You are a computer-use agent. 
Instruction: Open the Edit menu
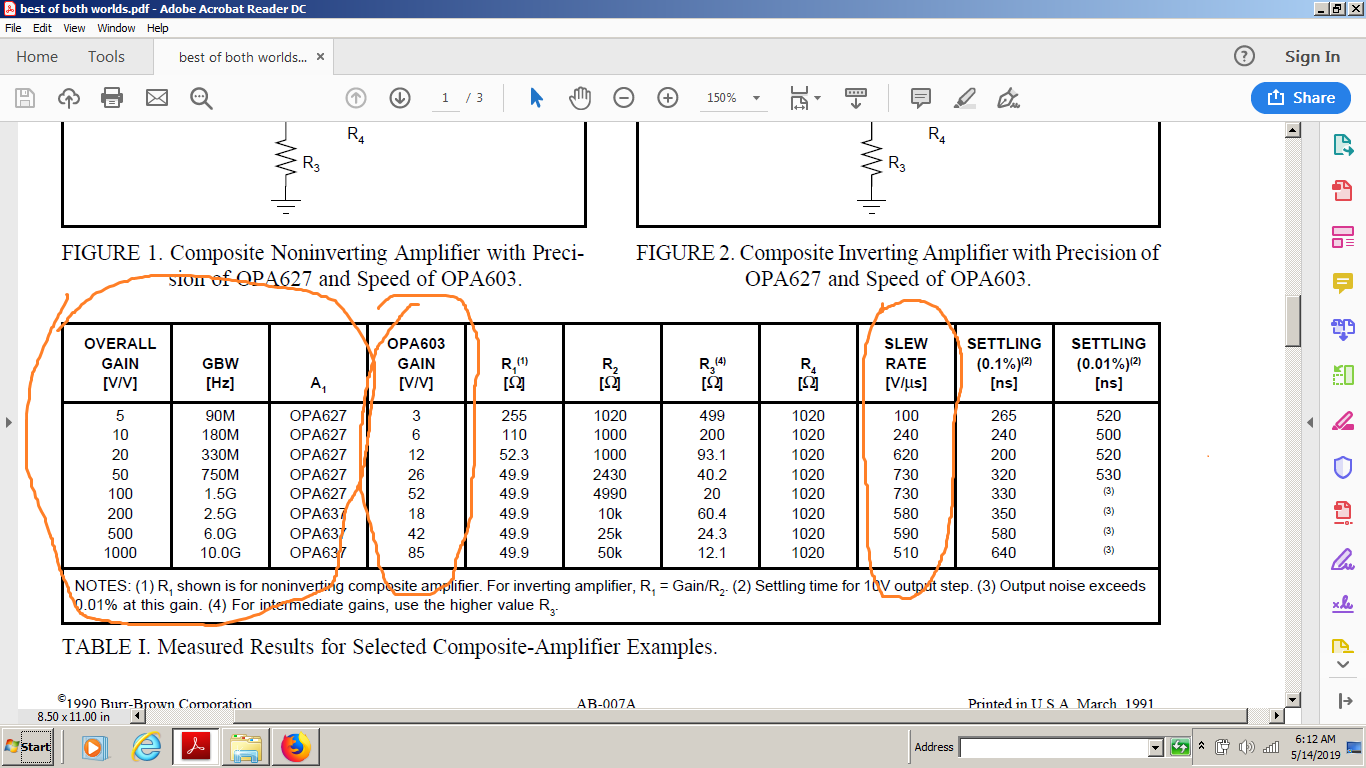pyautogui.click(x=42, y=28)
